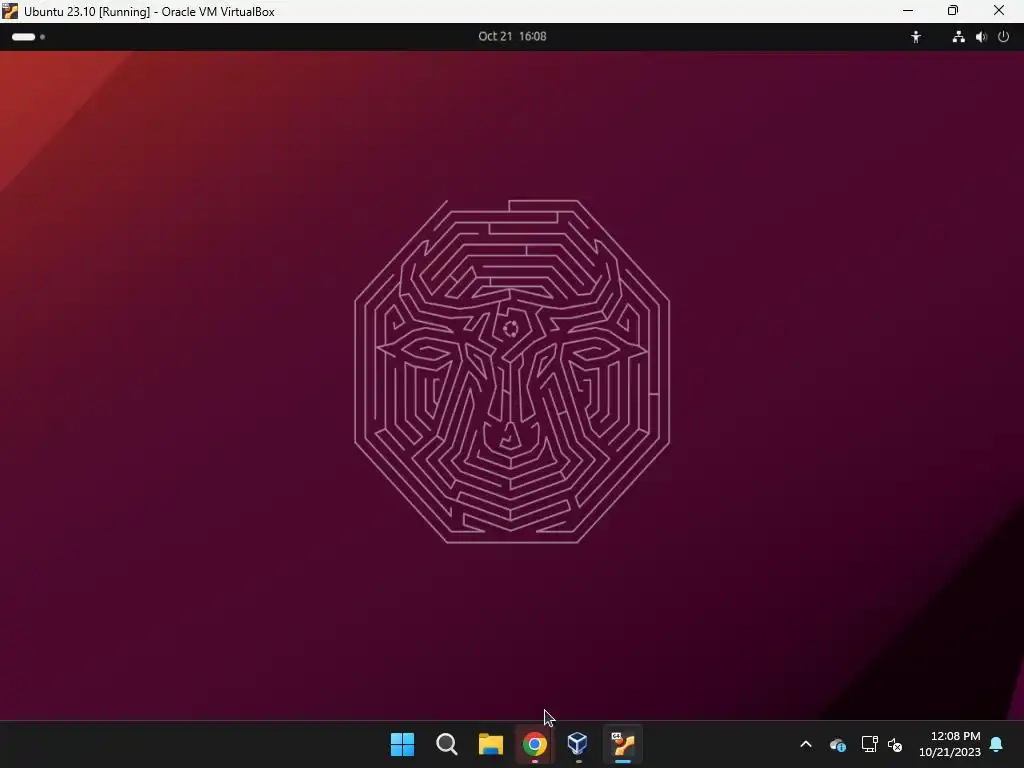Click the wired network icon in Ubuntu panel
The height and width of the screenshot is (768, 1024).
click(x=958, y=37)
